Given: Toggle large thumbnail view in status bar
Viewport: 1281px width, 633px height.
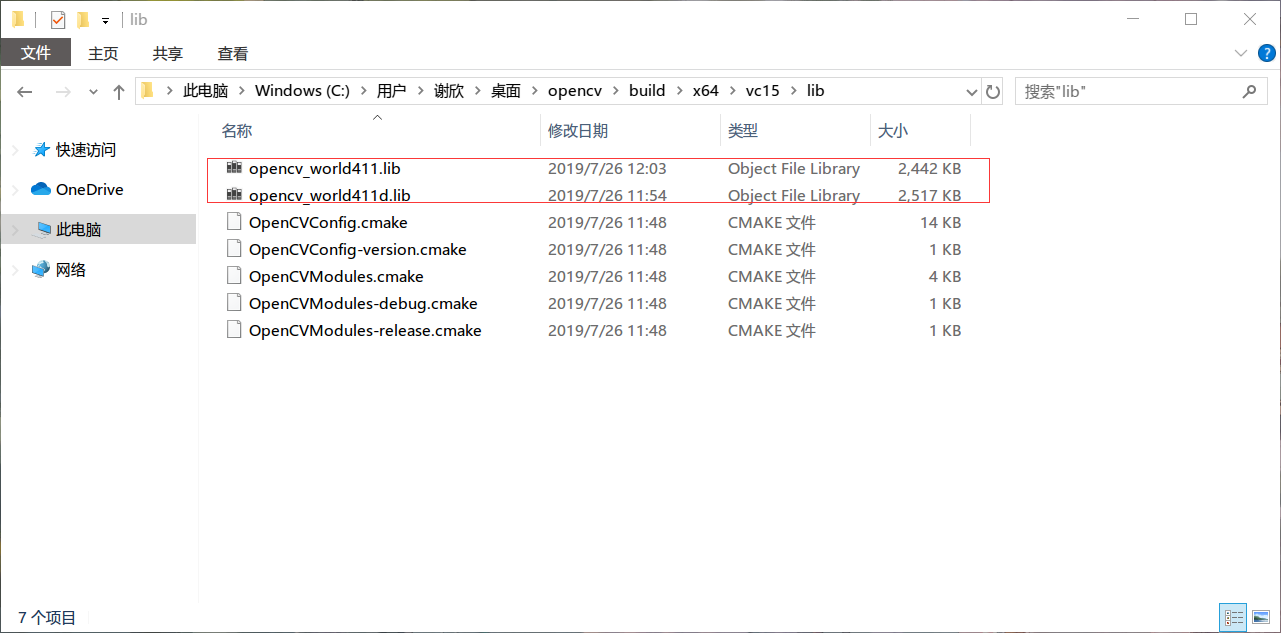Looking at the screenshot, I should click(1261, 617).
